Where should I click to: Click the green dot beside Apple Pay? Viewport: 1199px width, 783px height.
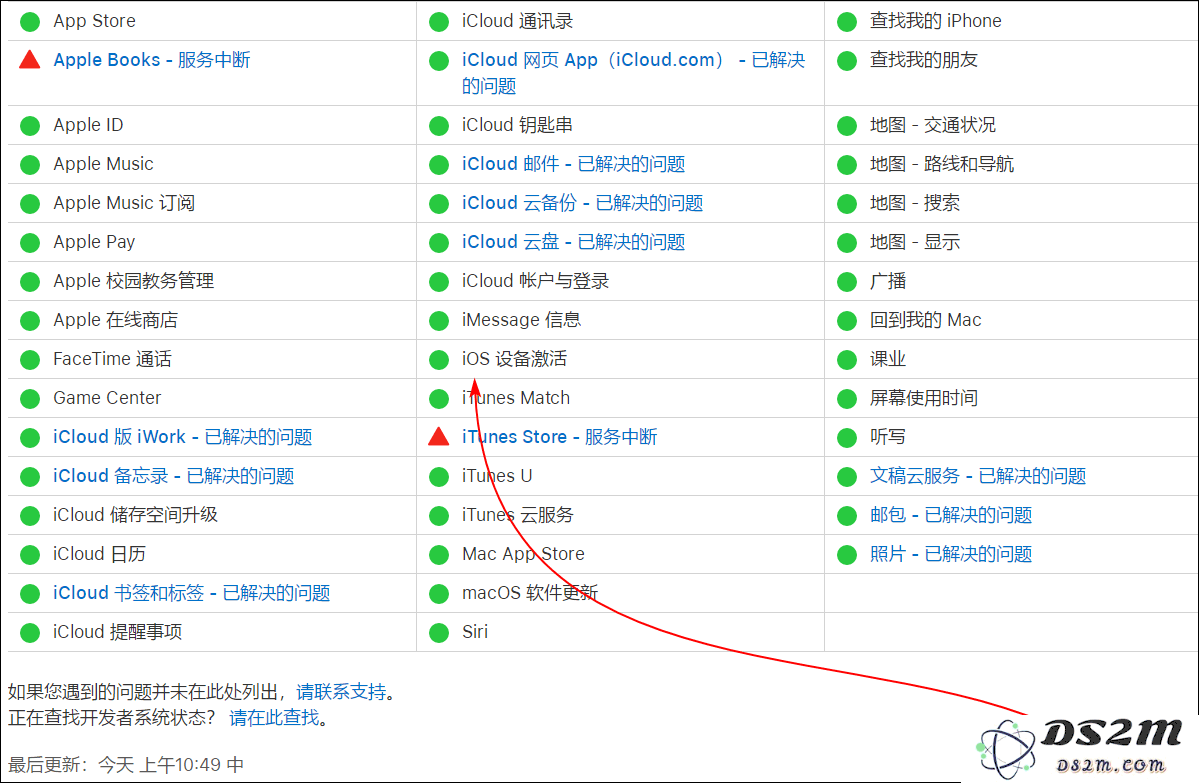point(30,242)
